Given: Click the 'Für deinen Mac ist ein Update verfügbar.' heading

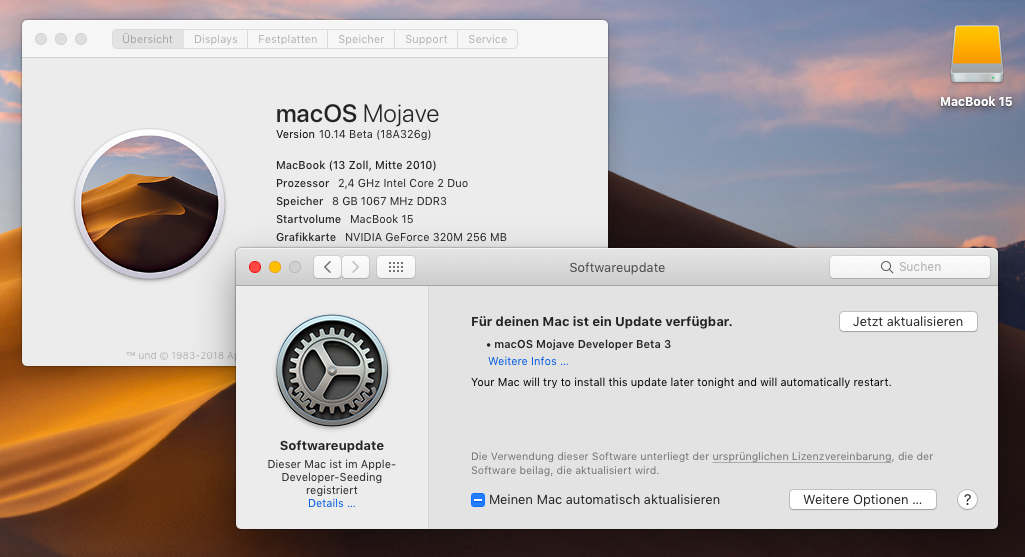Looking at the screenshot, I should point(601,322).
